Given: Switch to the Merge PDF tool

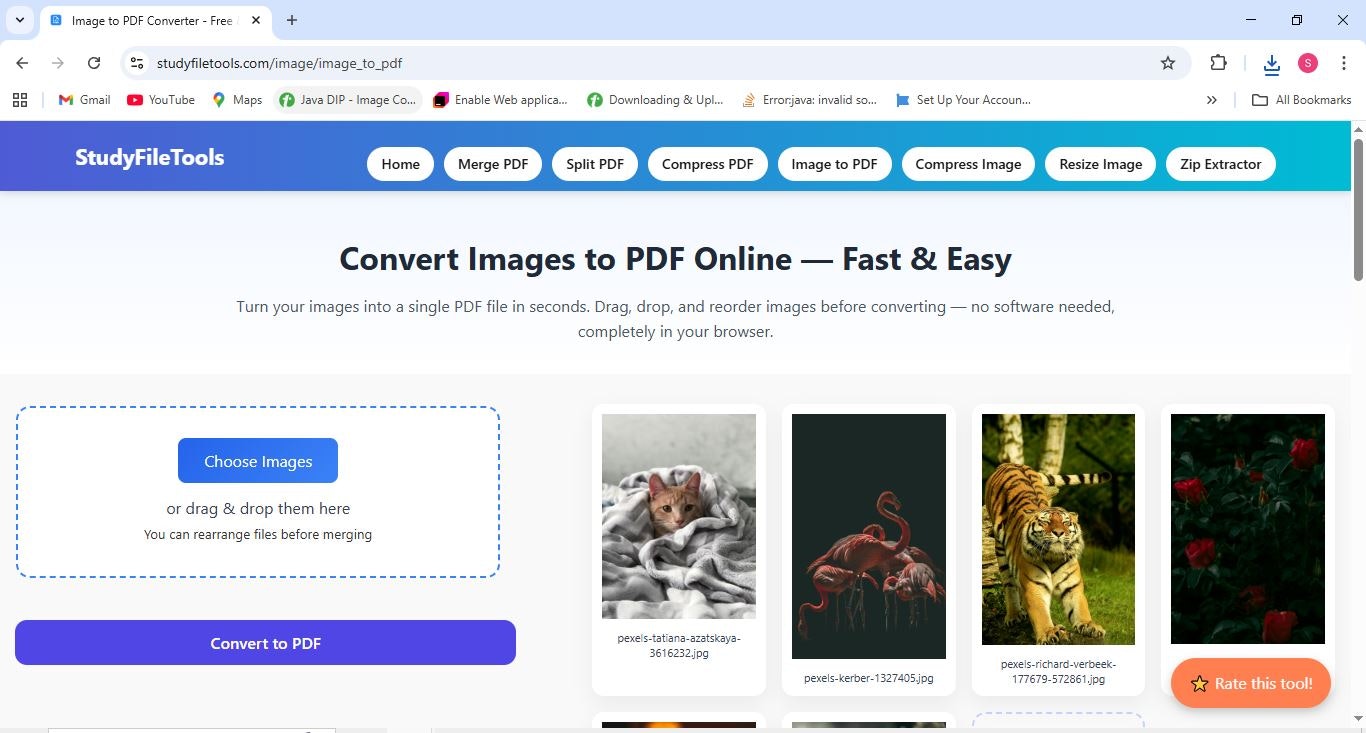Looking at the screenshot, I should pyautogui.click(x=492, y=163).
